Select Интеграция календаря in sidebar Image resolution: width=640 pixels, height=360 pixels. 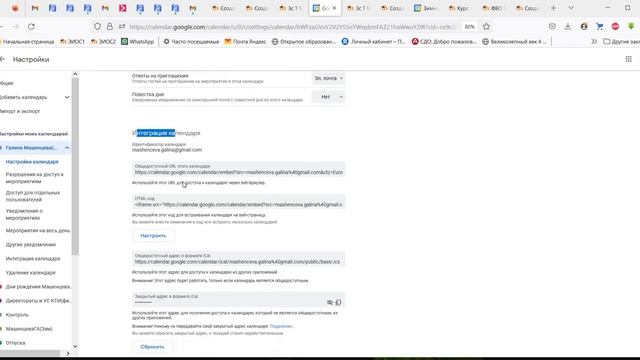[x=33, y=258]
